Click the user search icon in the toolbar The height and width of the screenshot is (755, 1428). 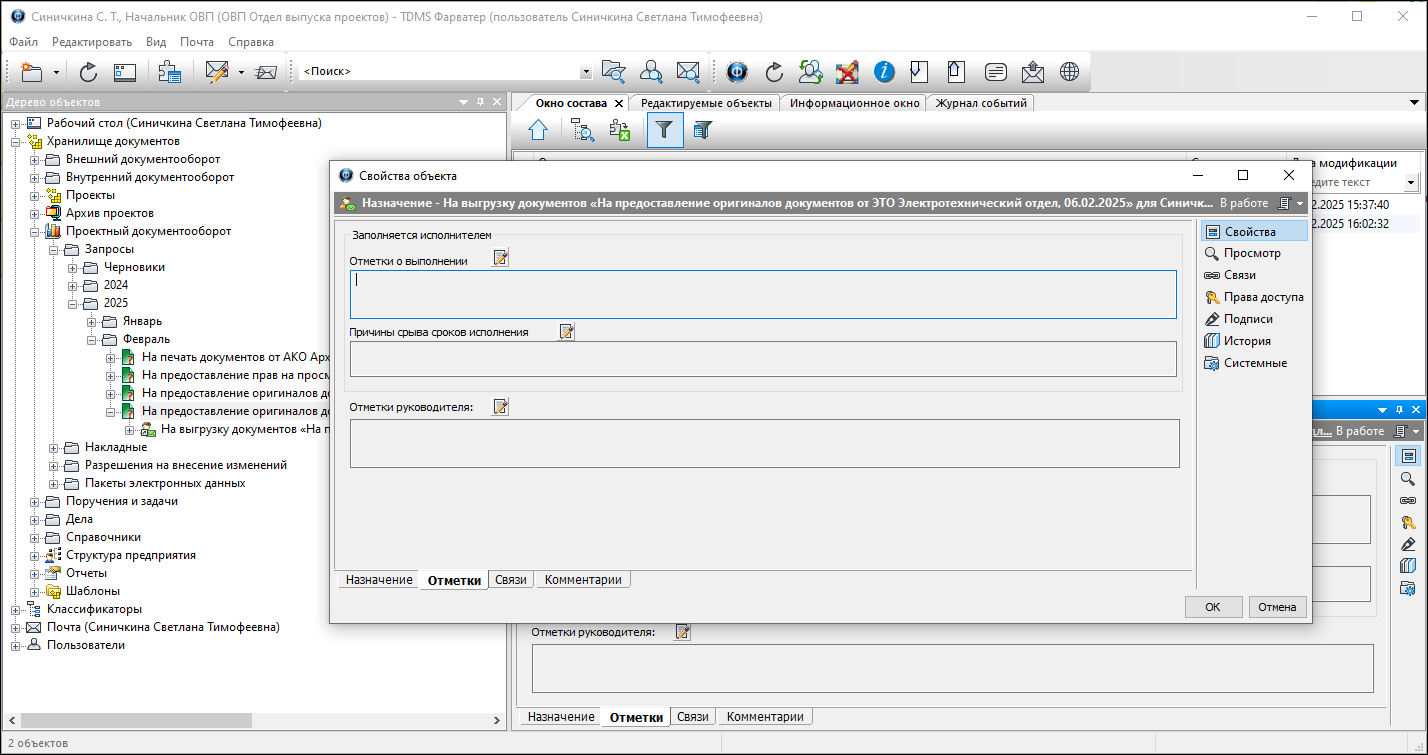(x=651, y=72)
